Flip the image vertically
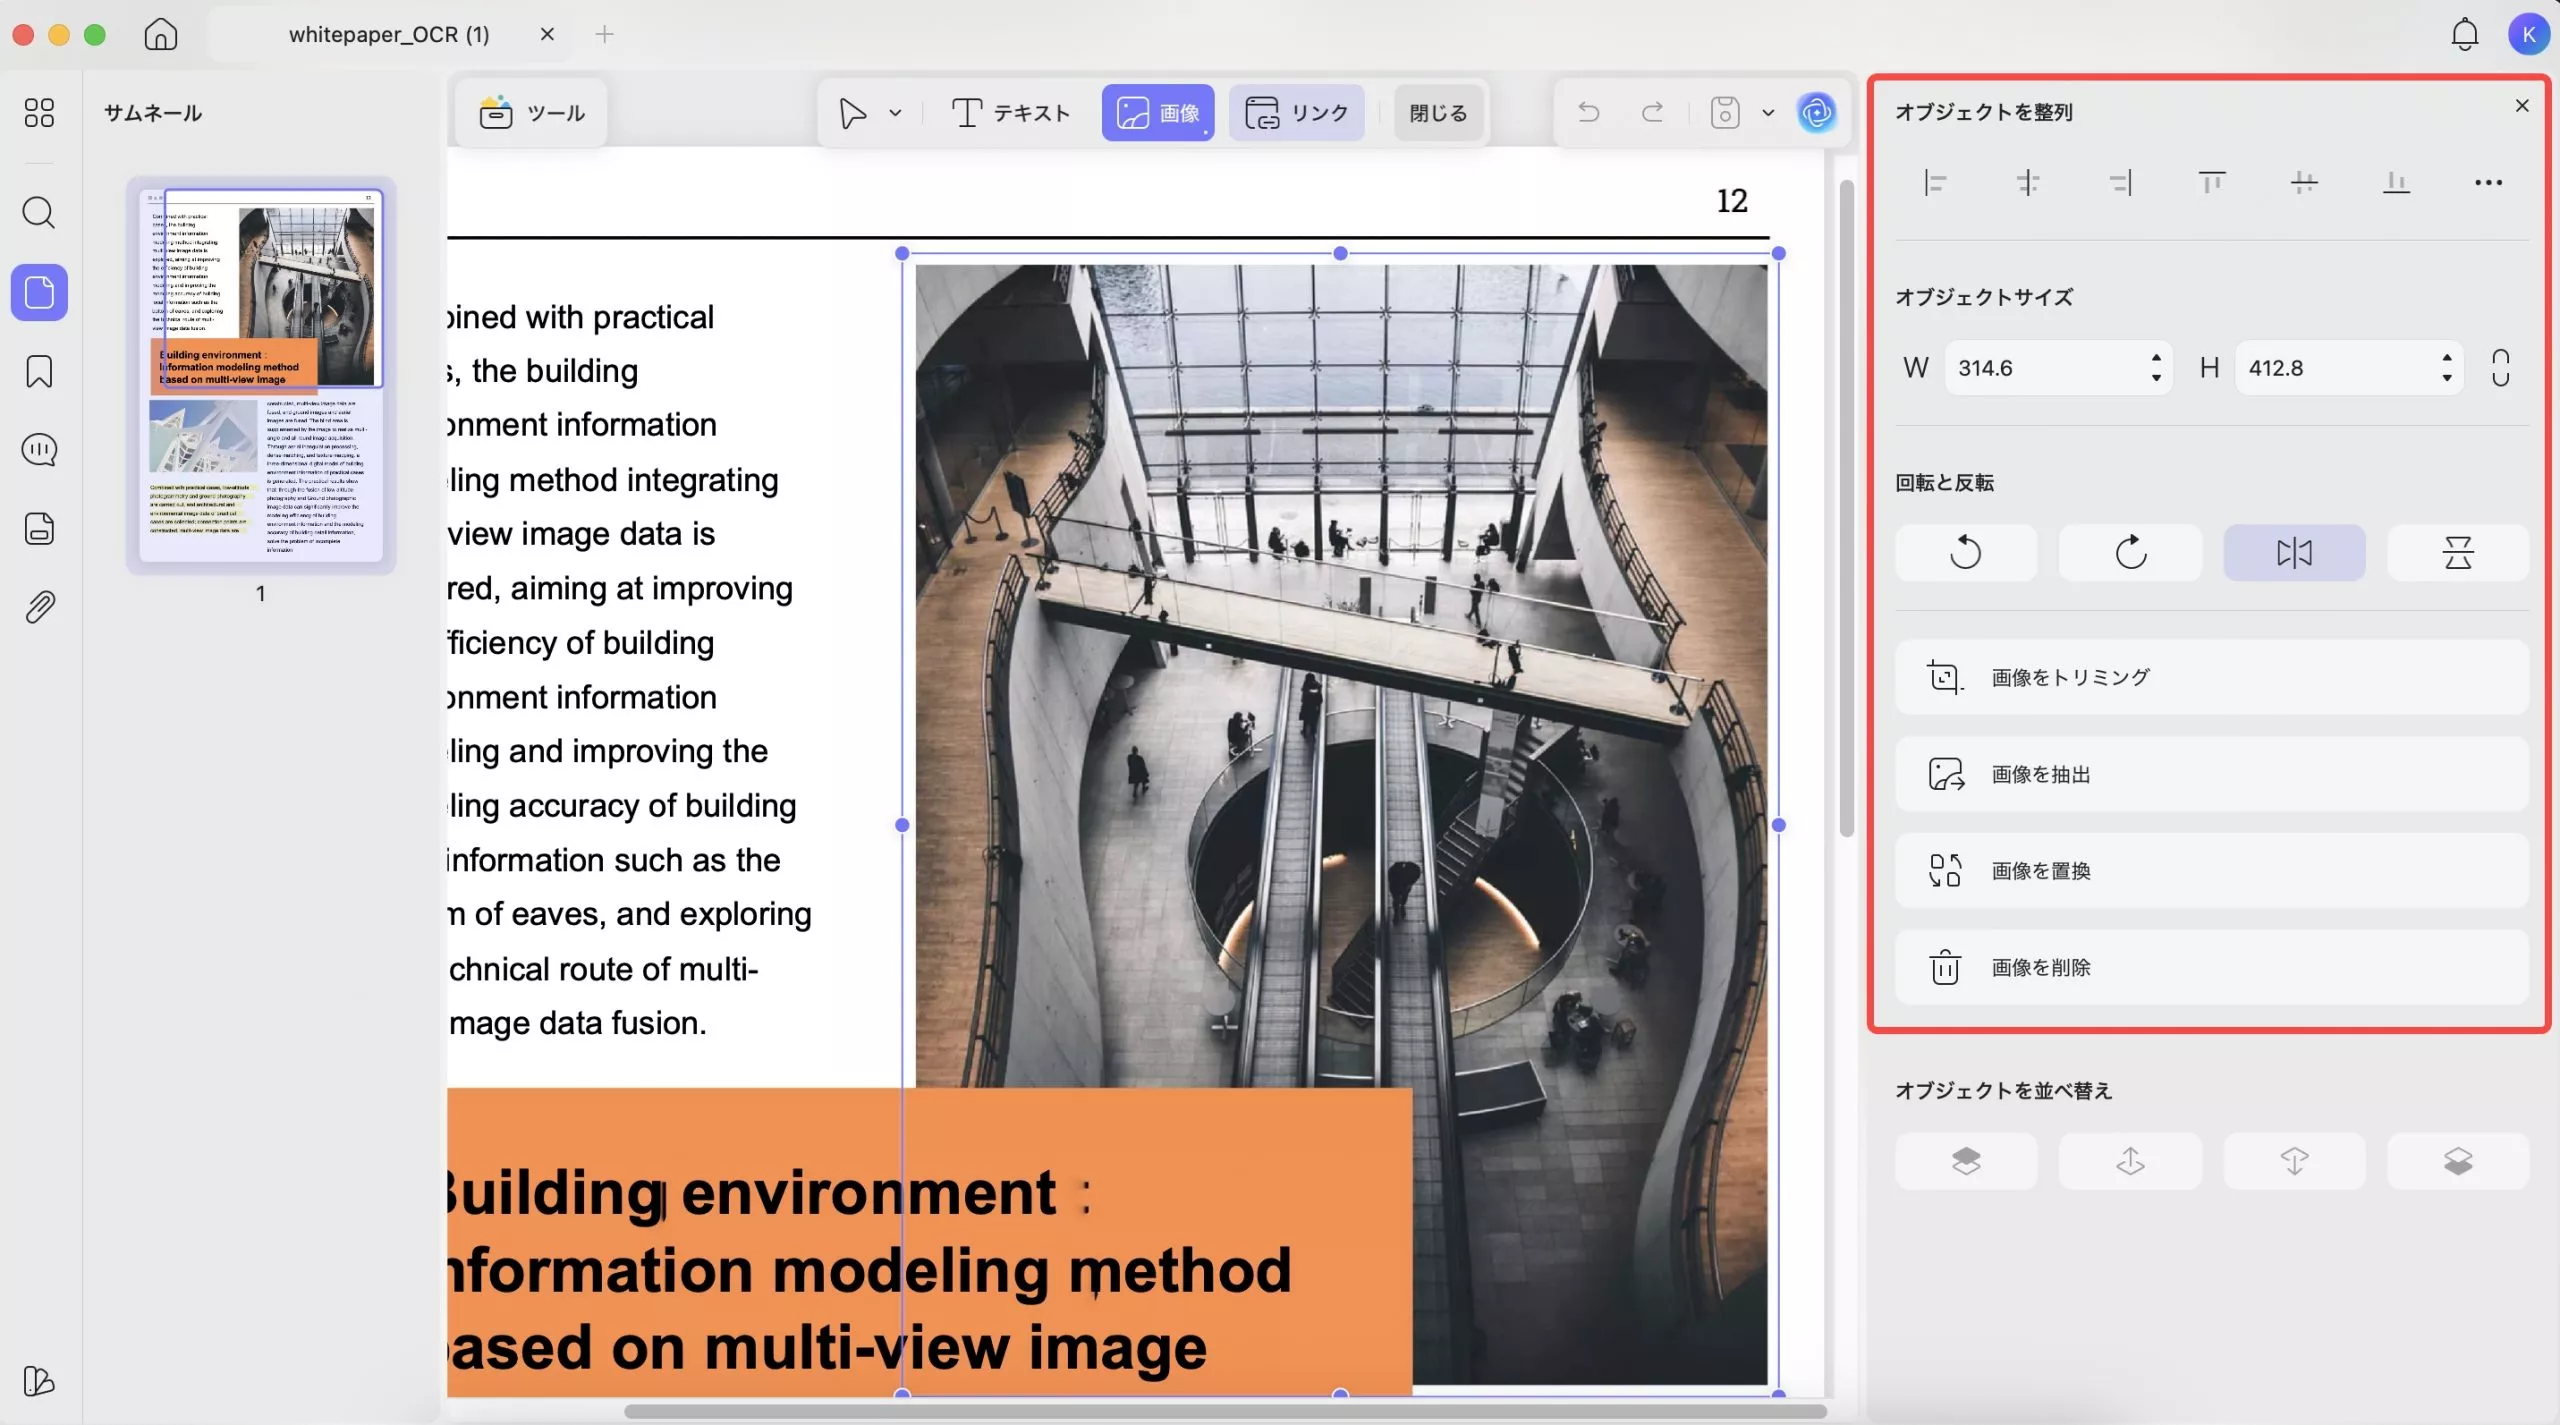The height and width of the screenshot is (1425, 2560). pos(2457,552)
